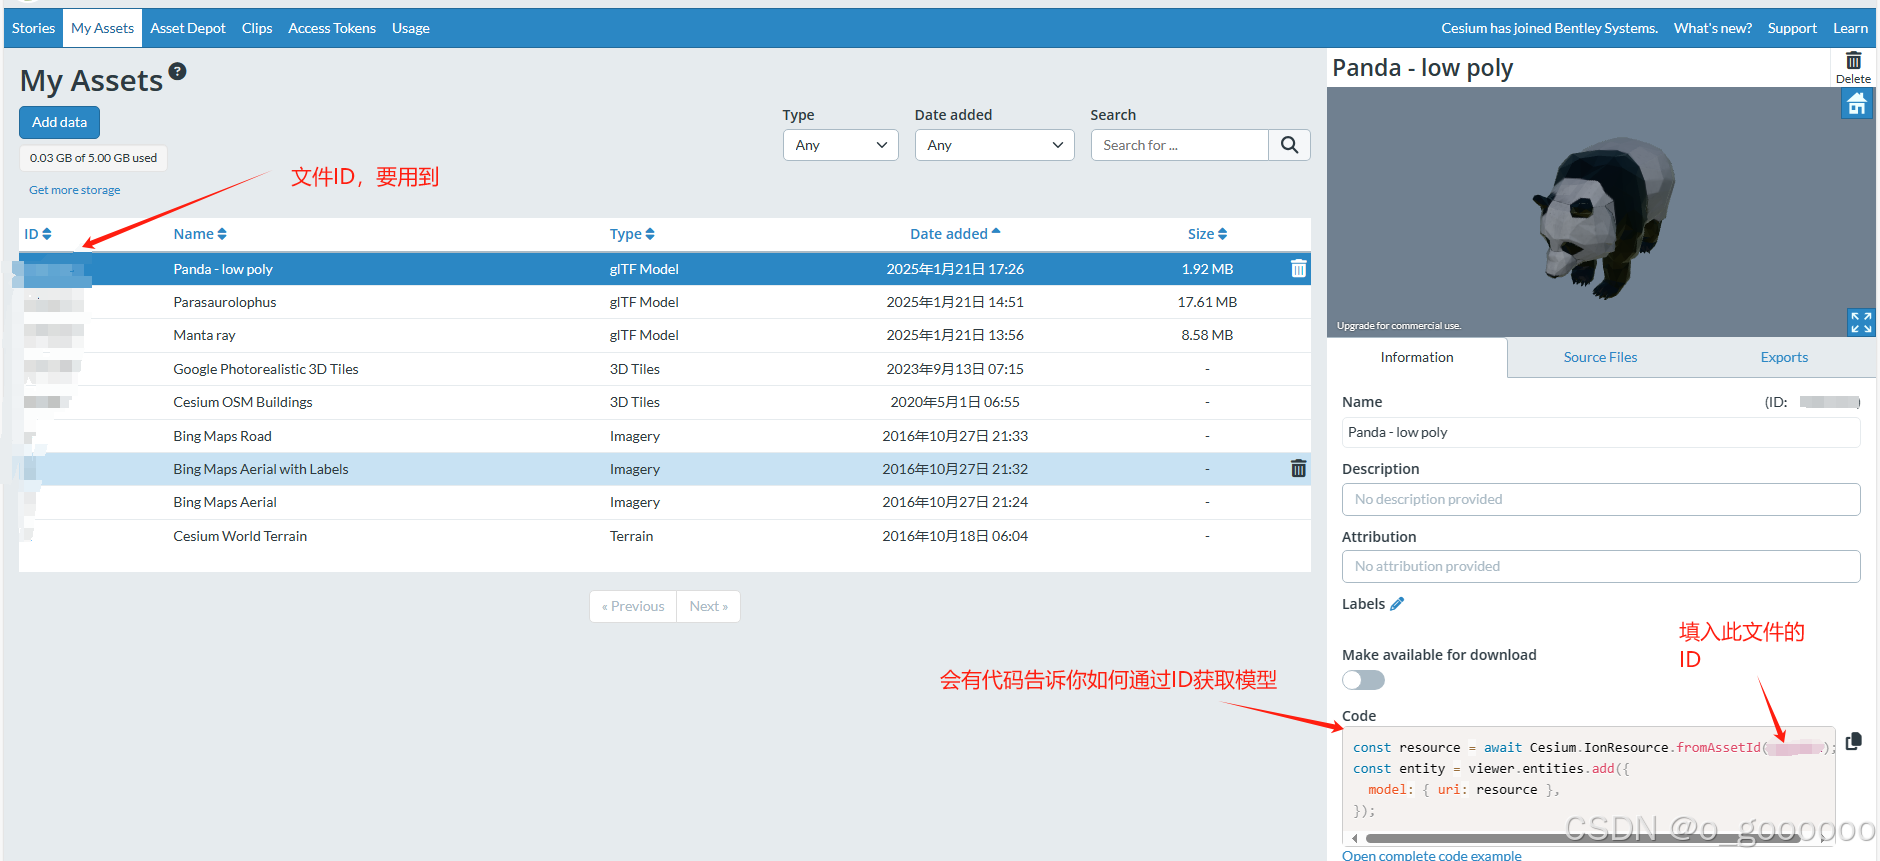1880x861 pixels.
Task: Sort the table by Type column
Action: [632, 234]
